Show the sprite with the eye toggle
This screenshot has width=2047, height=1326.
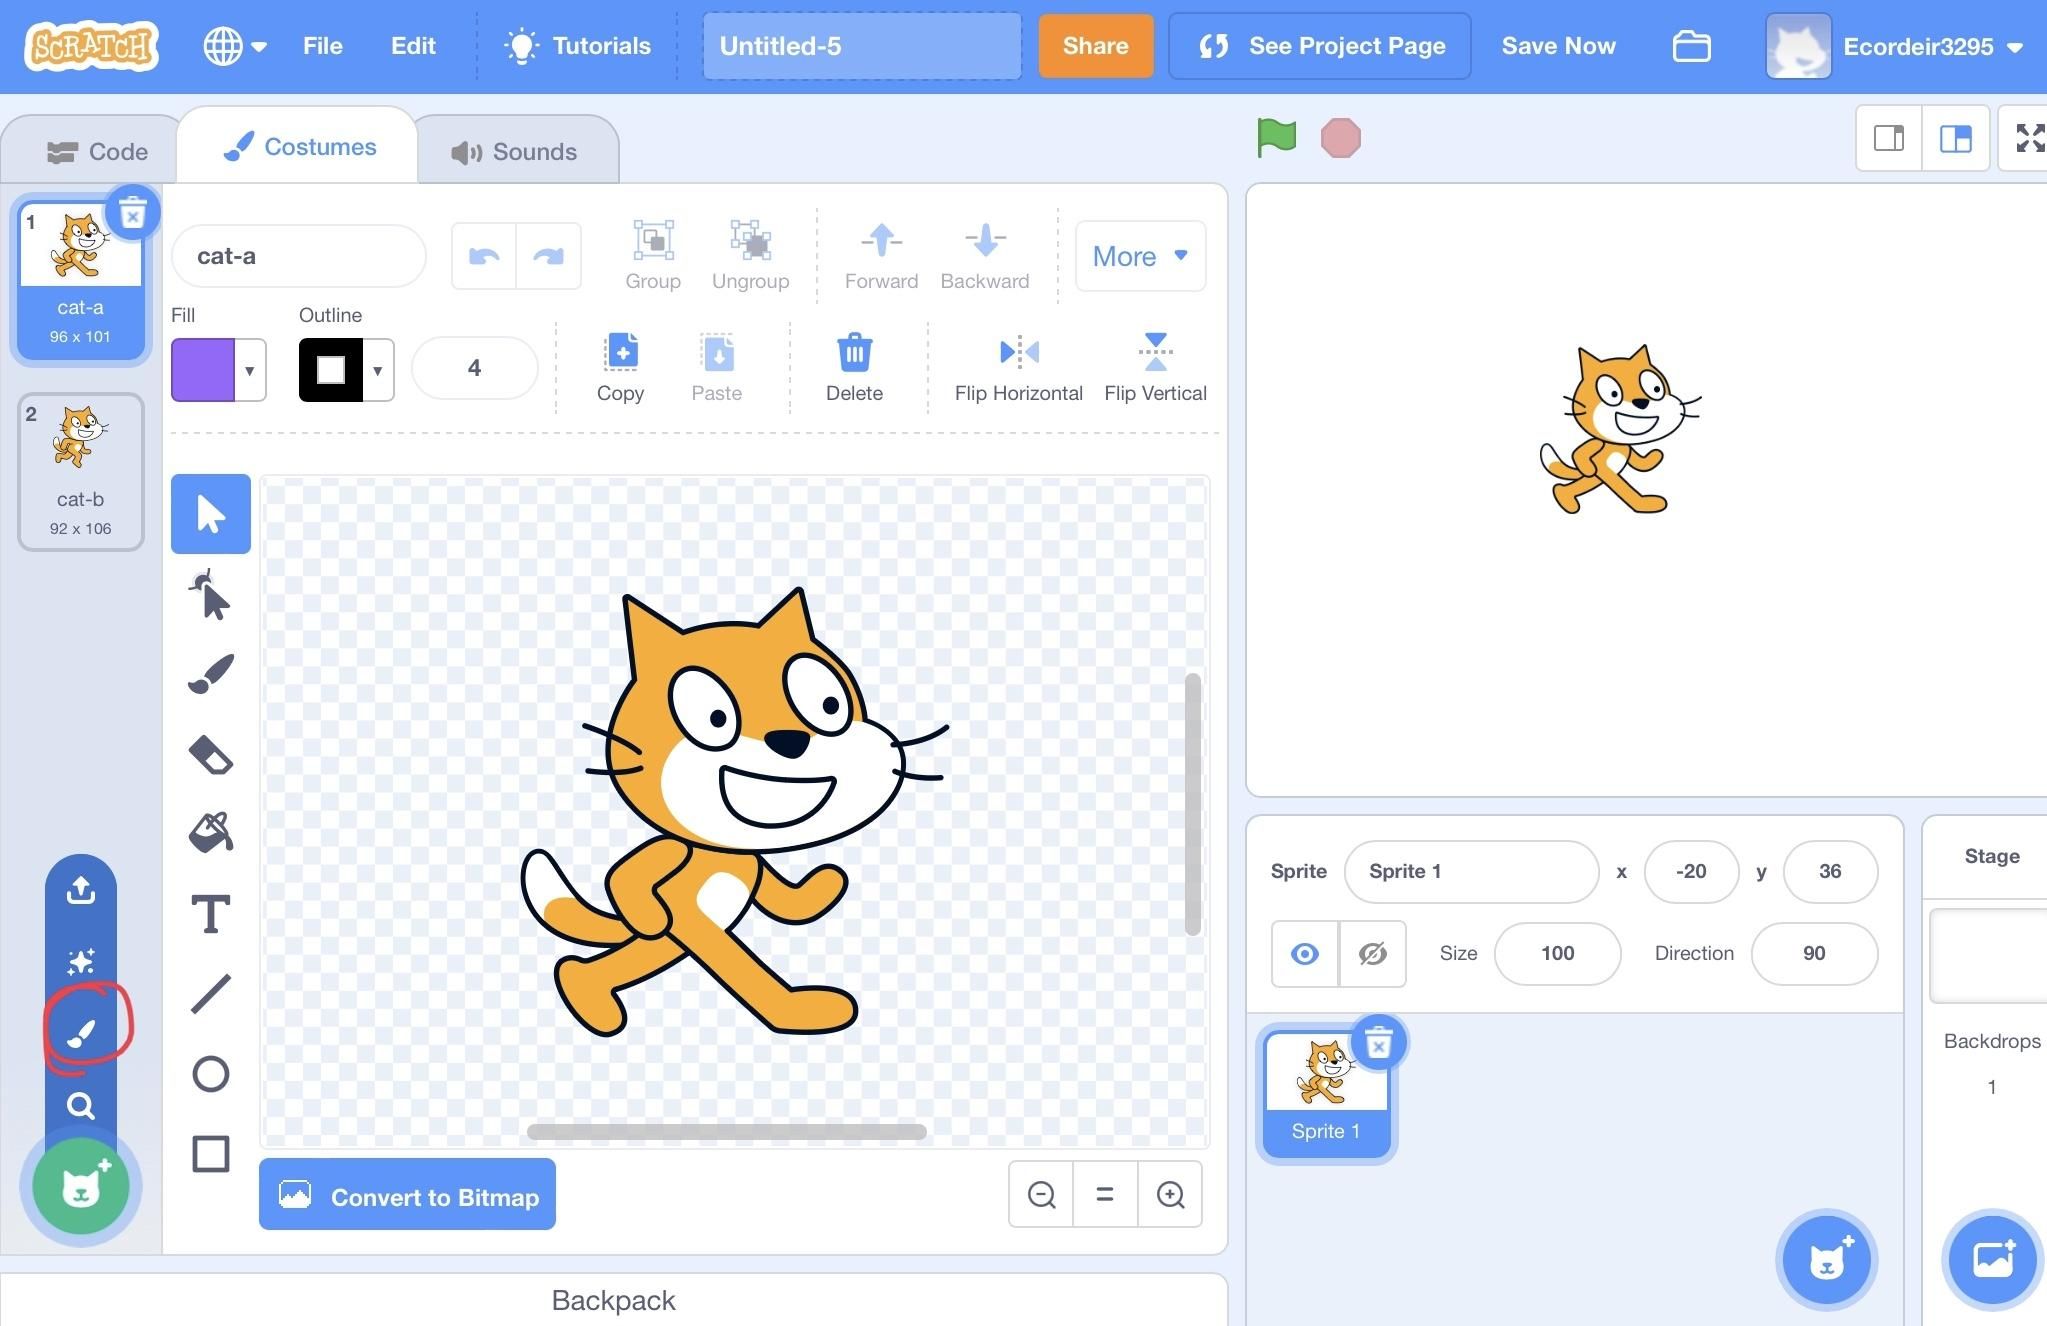pyautogui.click(x=1303, y=953)
